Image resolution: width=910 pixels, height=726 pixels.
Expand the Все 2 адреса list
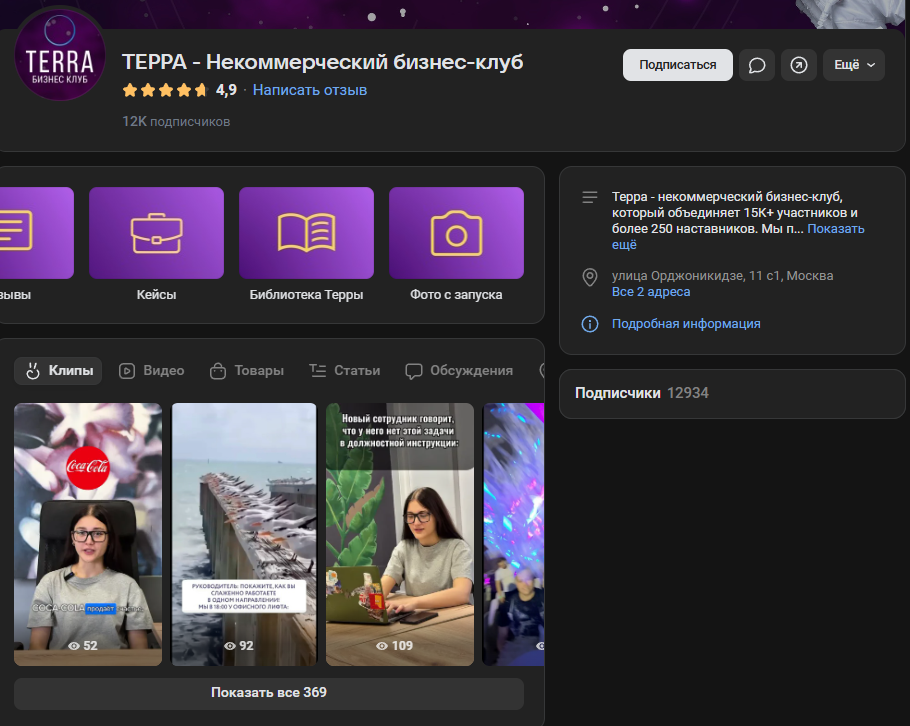pyautogui.click(x=651, y=292)
